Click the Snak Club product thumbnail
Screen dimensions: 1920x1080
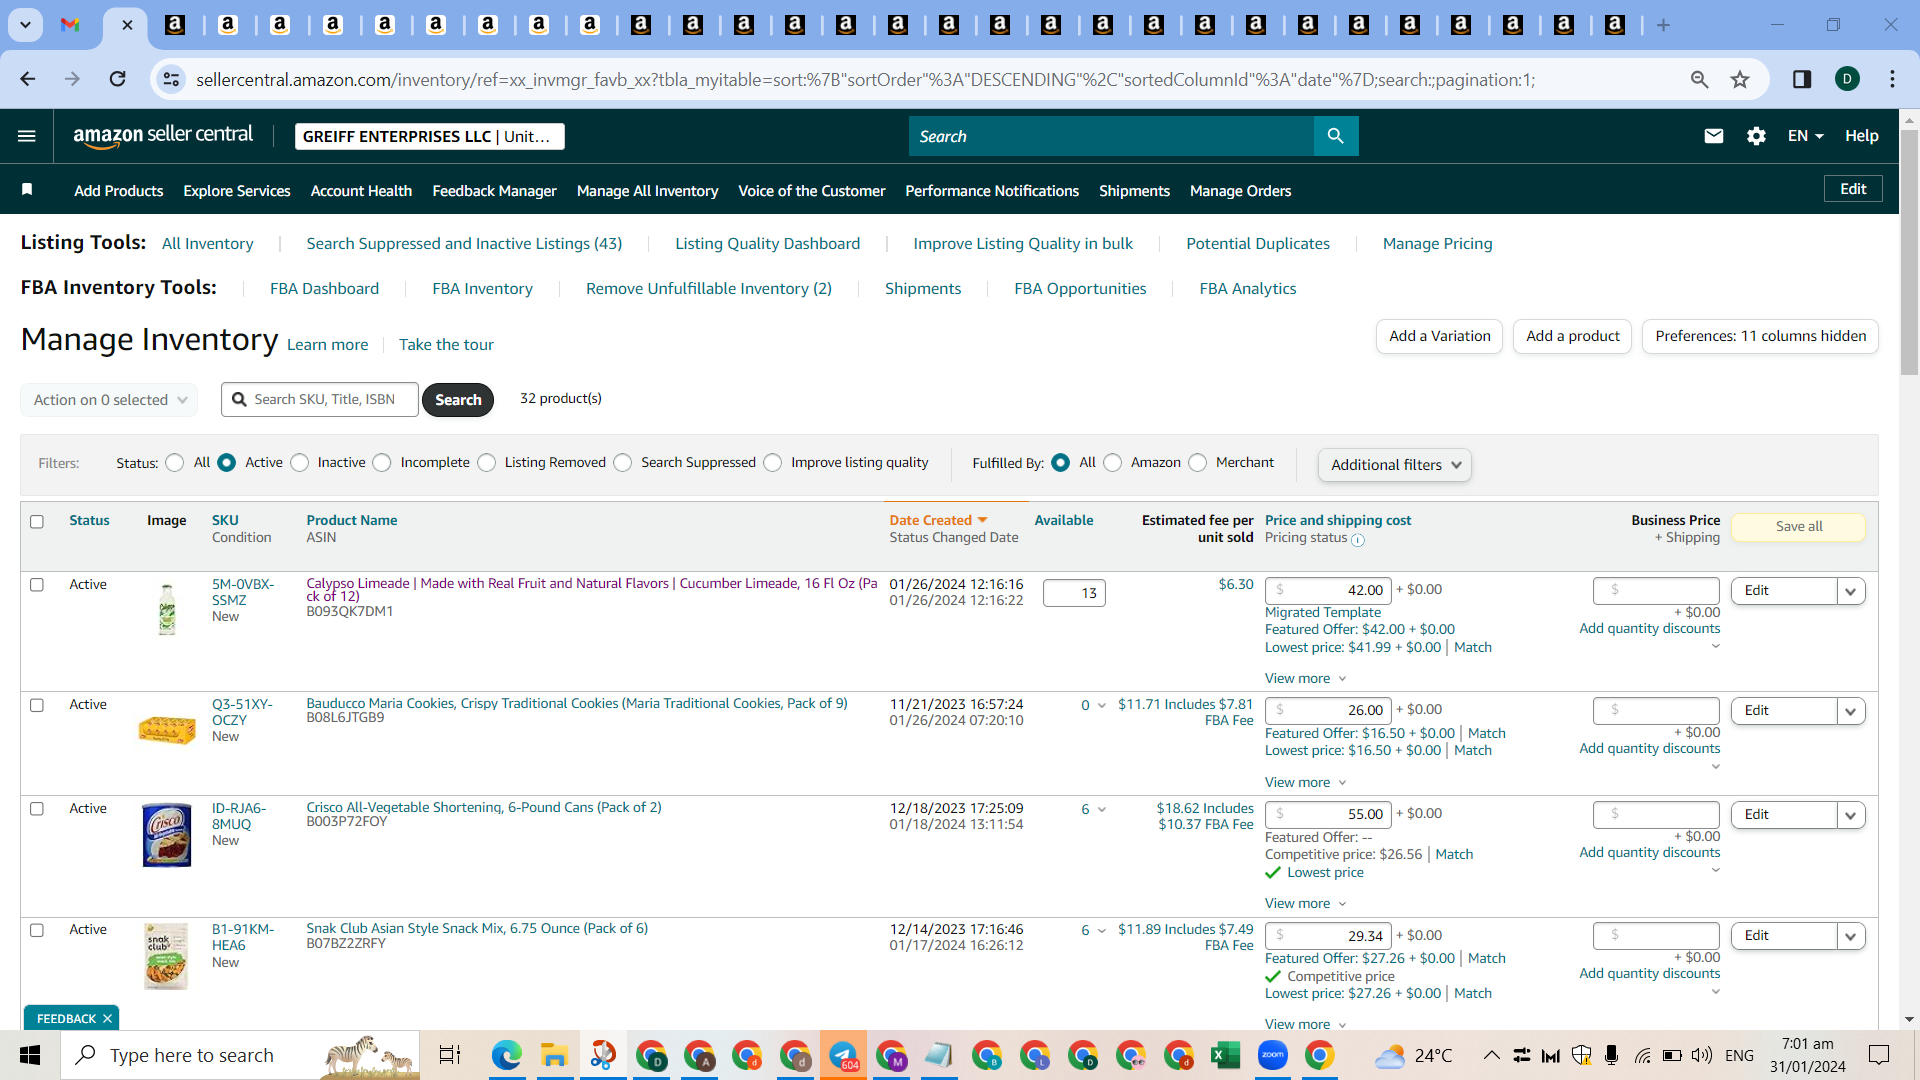coord(166,956)
